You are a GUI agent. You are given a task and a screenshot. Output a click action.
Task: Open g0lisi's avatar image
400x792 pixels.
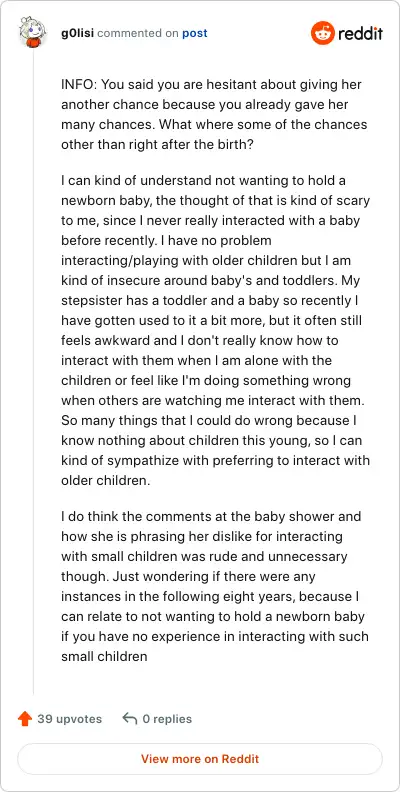pyautogui.click(x=33, y=33)
